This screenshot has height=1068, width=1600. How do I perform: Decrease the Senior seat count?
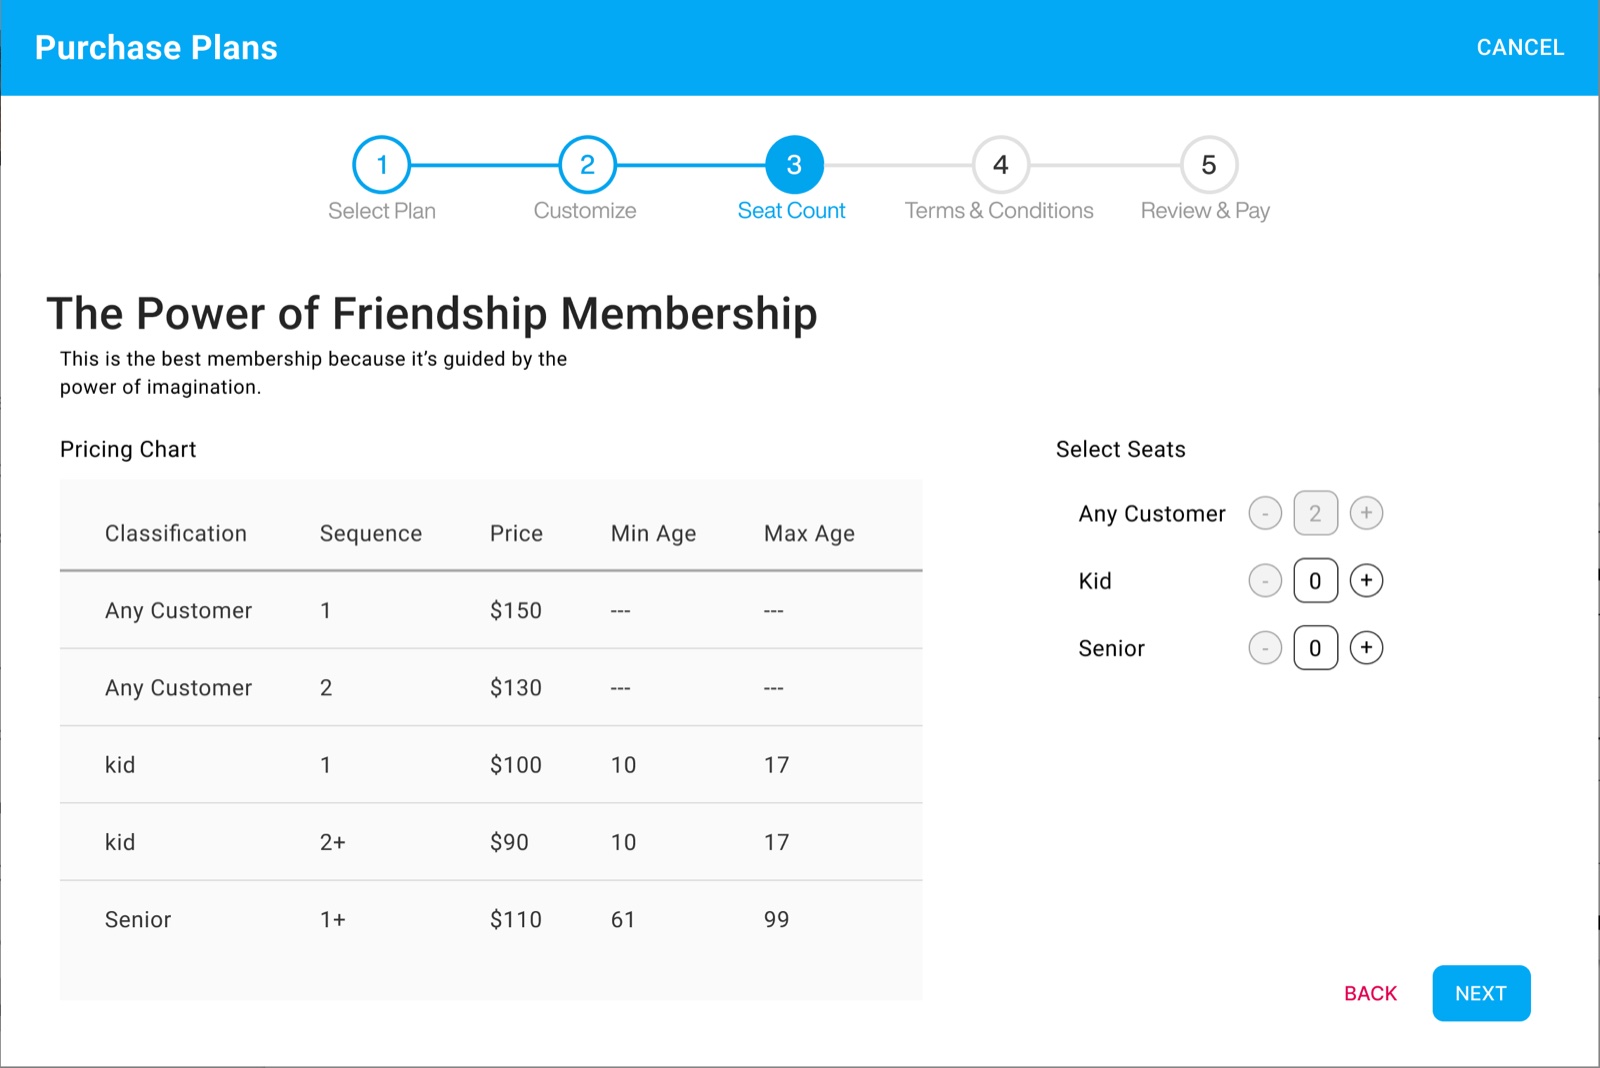pos(1265,648)
